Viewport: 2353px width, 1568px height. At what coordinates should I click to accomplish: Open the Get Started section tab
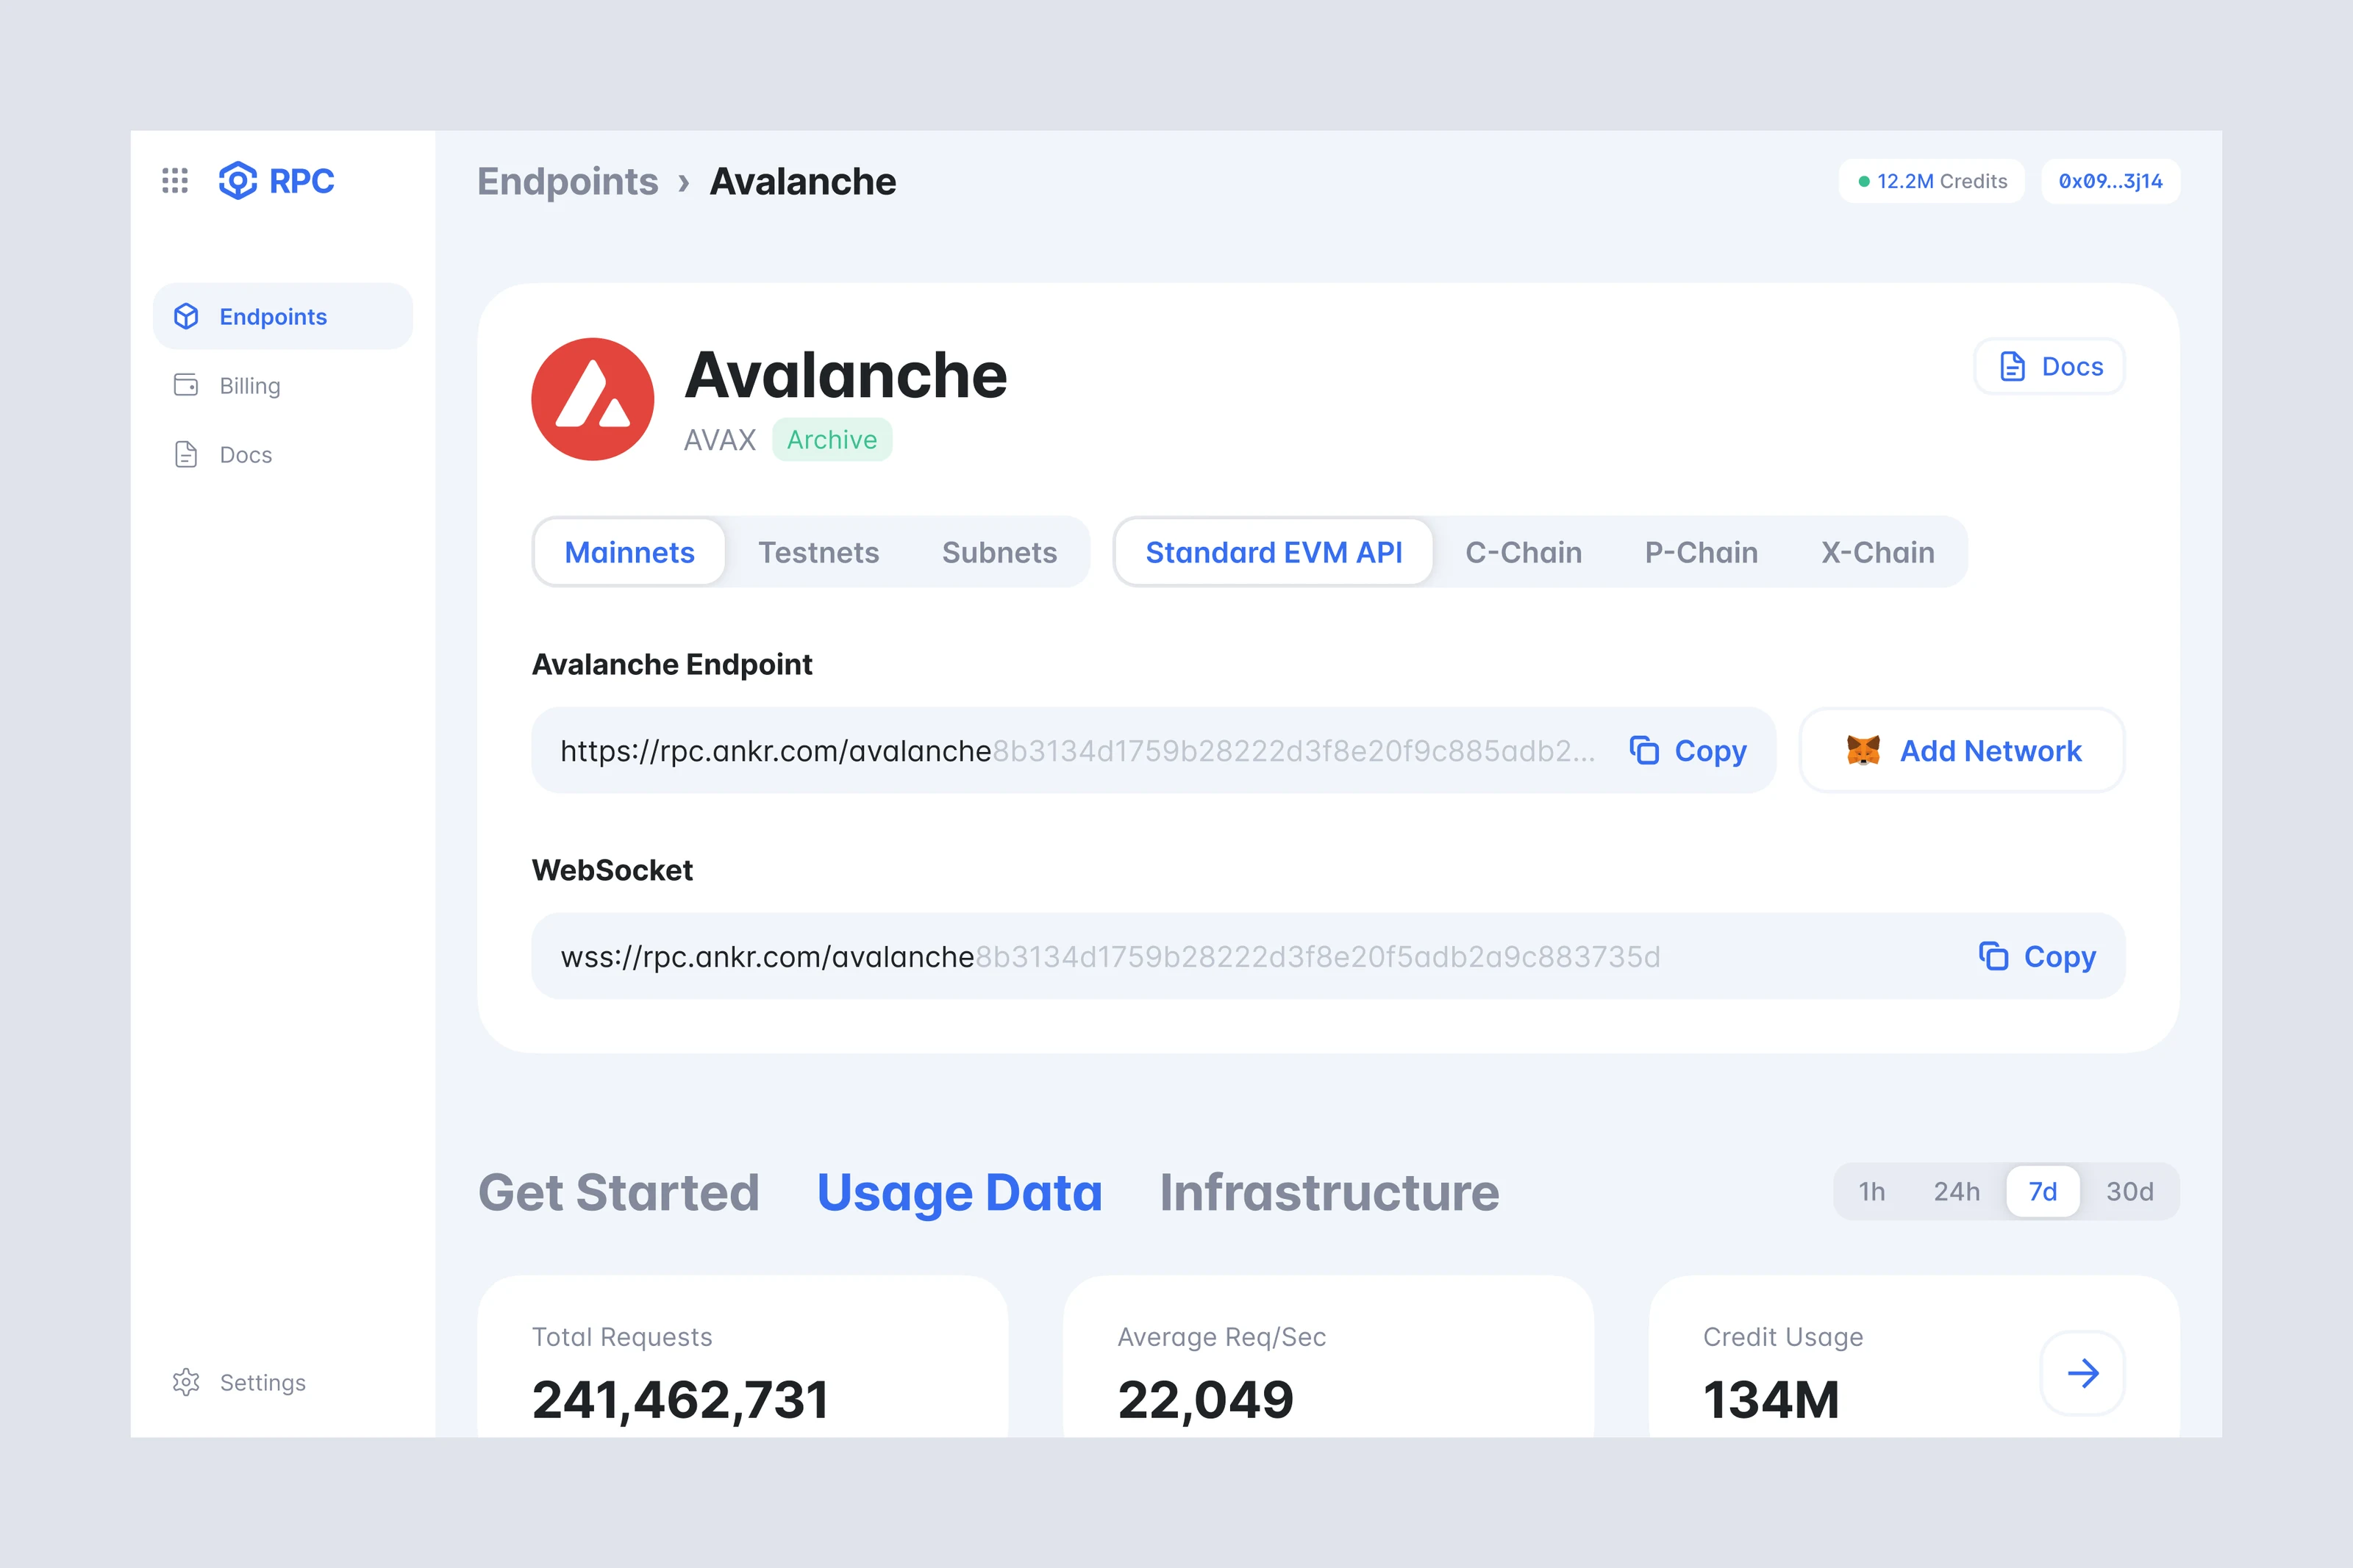coord(618,1192)
